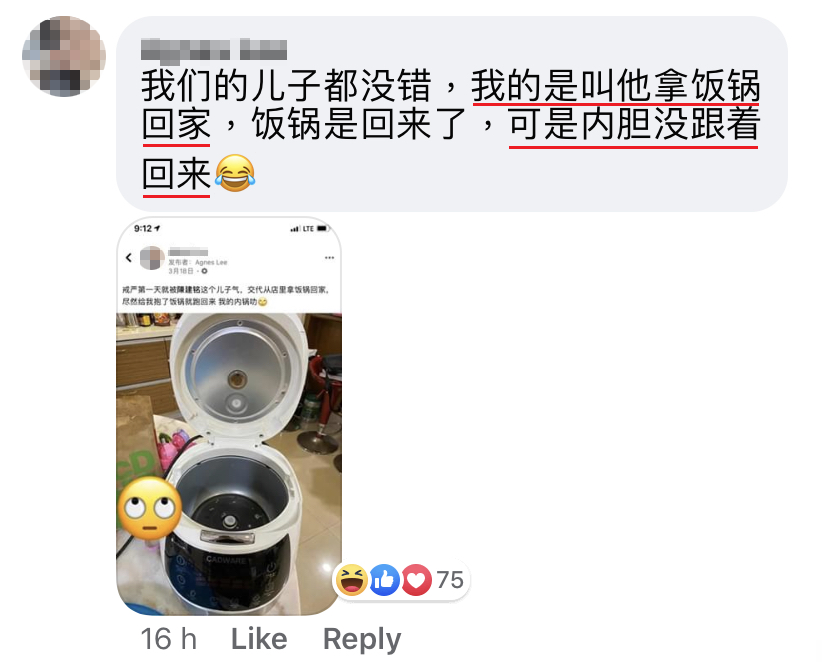This screenshot has width=828, height=662.
Task: Click the Agnes Lee publisher text
Action: (x=211, y=262)
